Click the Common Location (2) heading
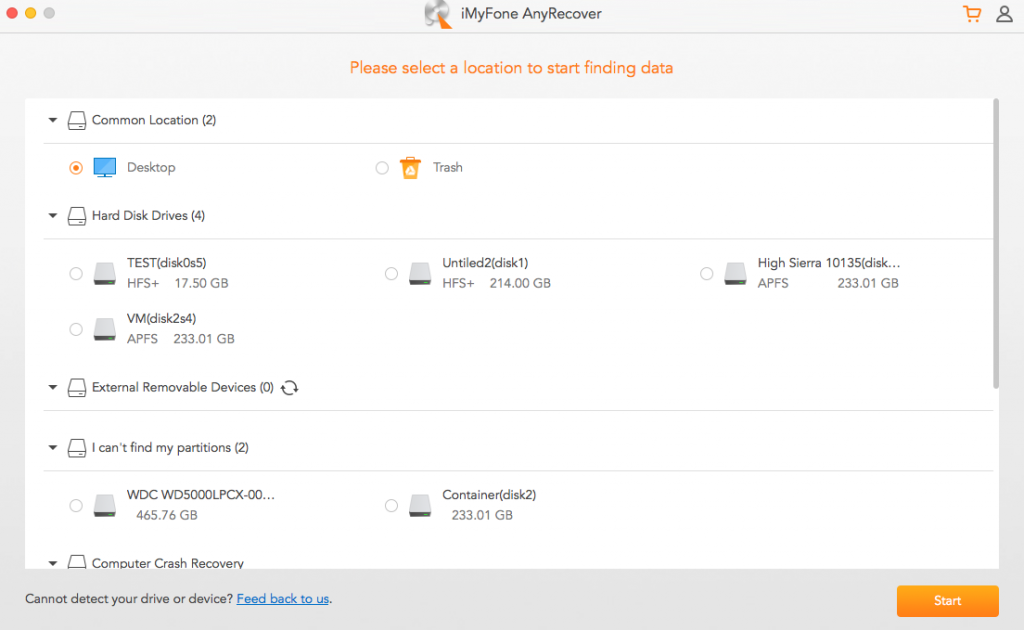Viewport: 1024px width, 630px height. tap(154, 120)
